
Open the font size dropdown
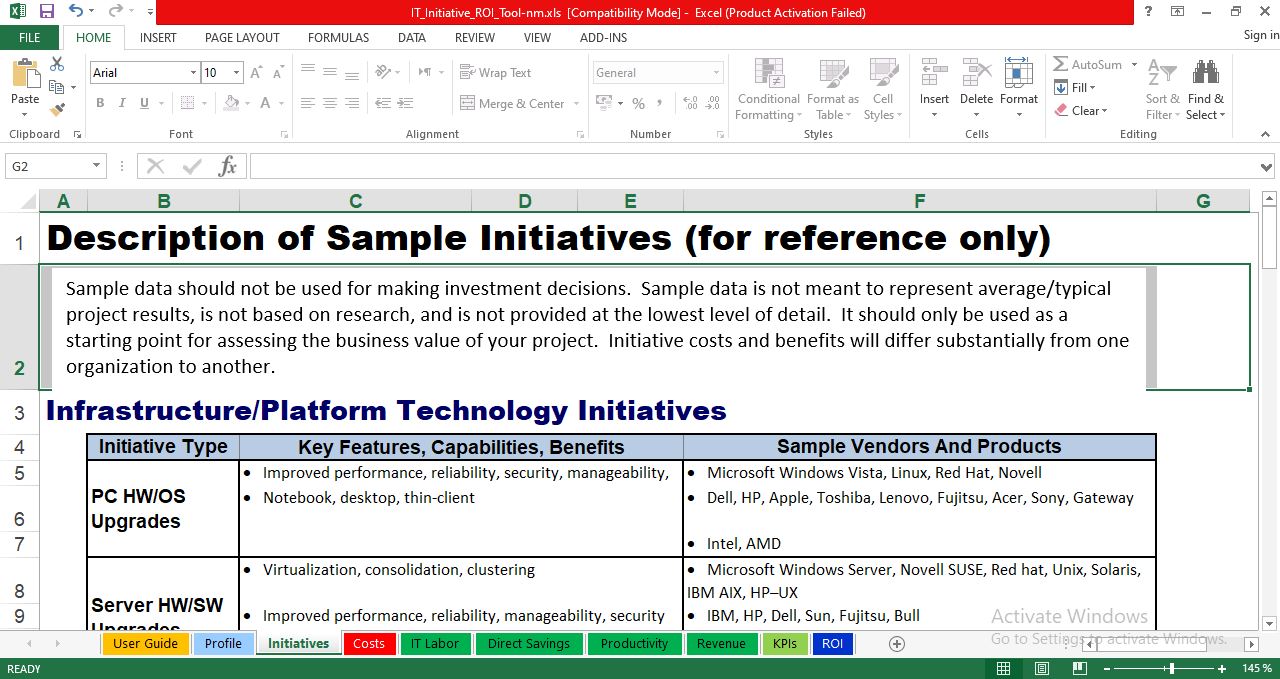236,73
